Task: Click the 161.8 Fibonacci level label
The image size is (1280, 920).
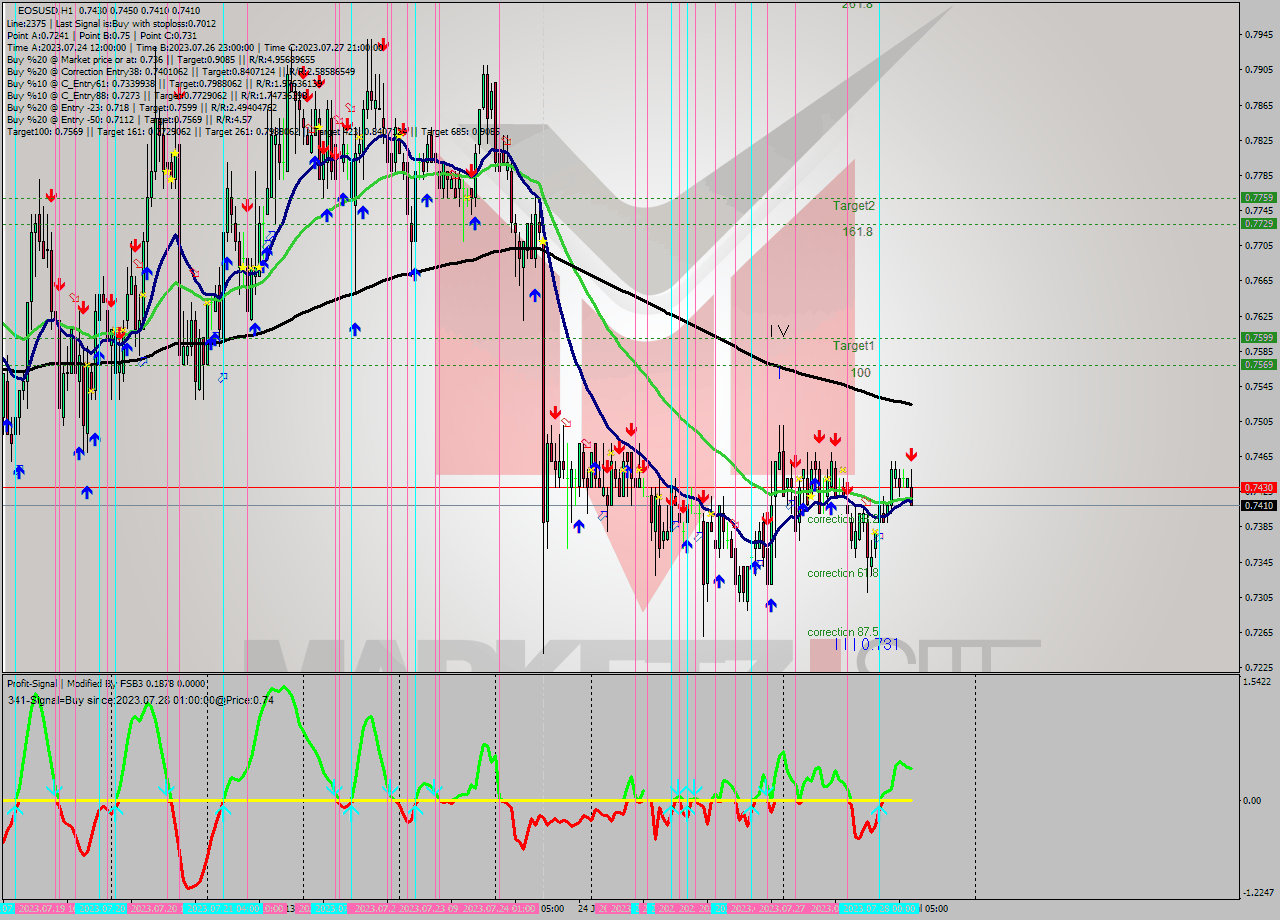Action: pos(857,231)
